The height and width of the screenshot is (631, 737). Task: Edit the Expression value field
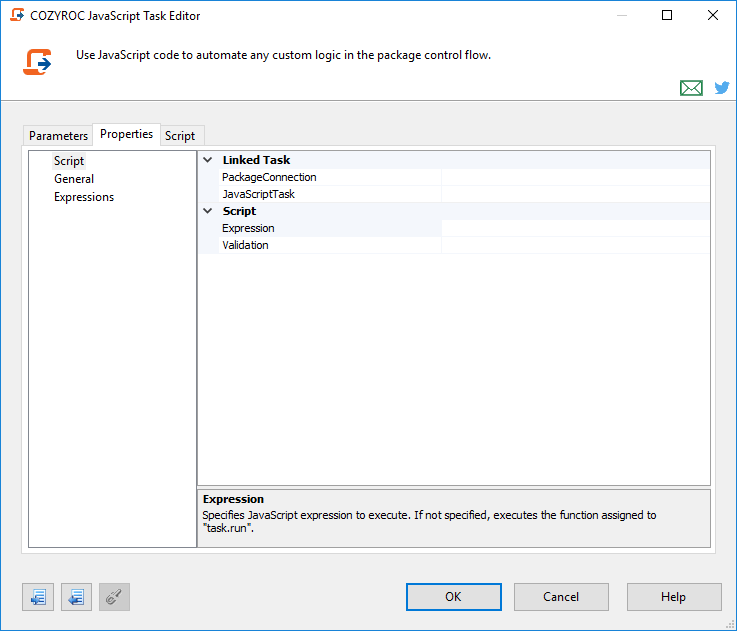click(x=576, y=228)
